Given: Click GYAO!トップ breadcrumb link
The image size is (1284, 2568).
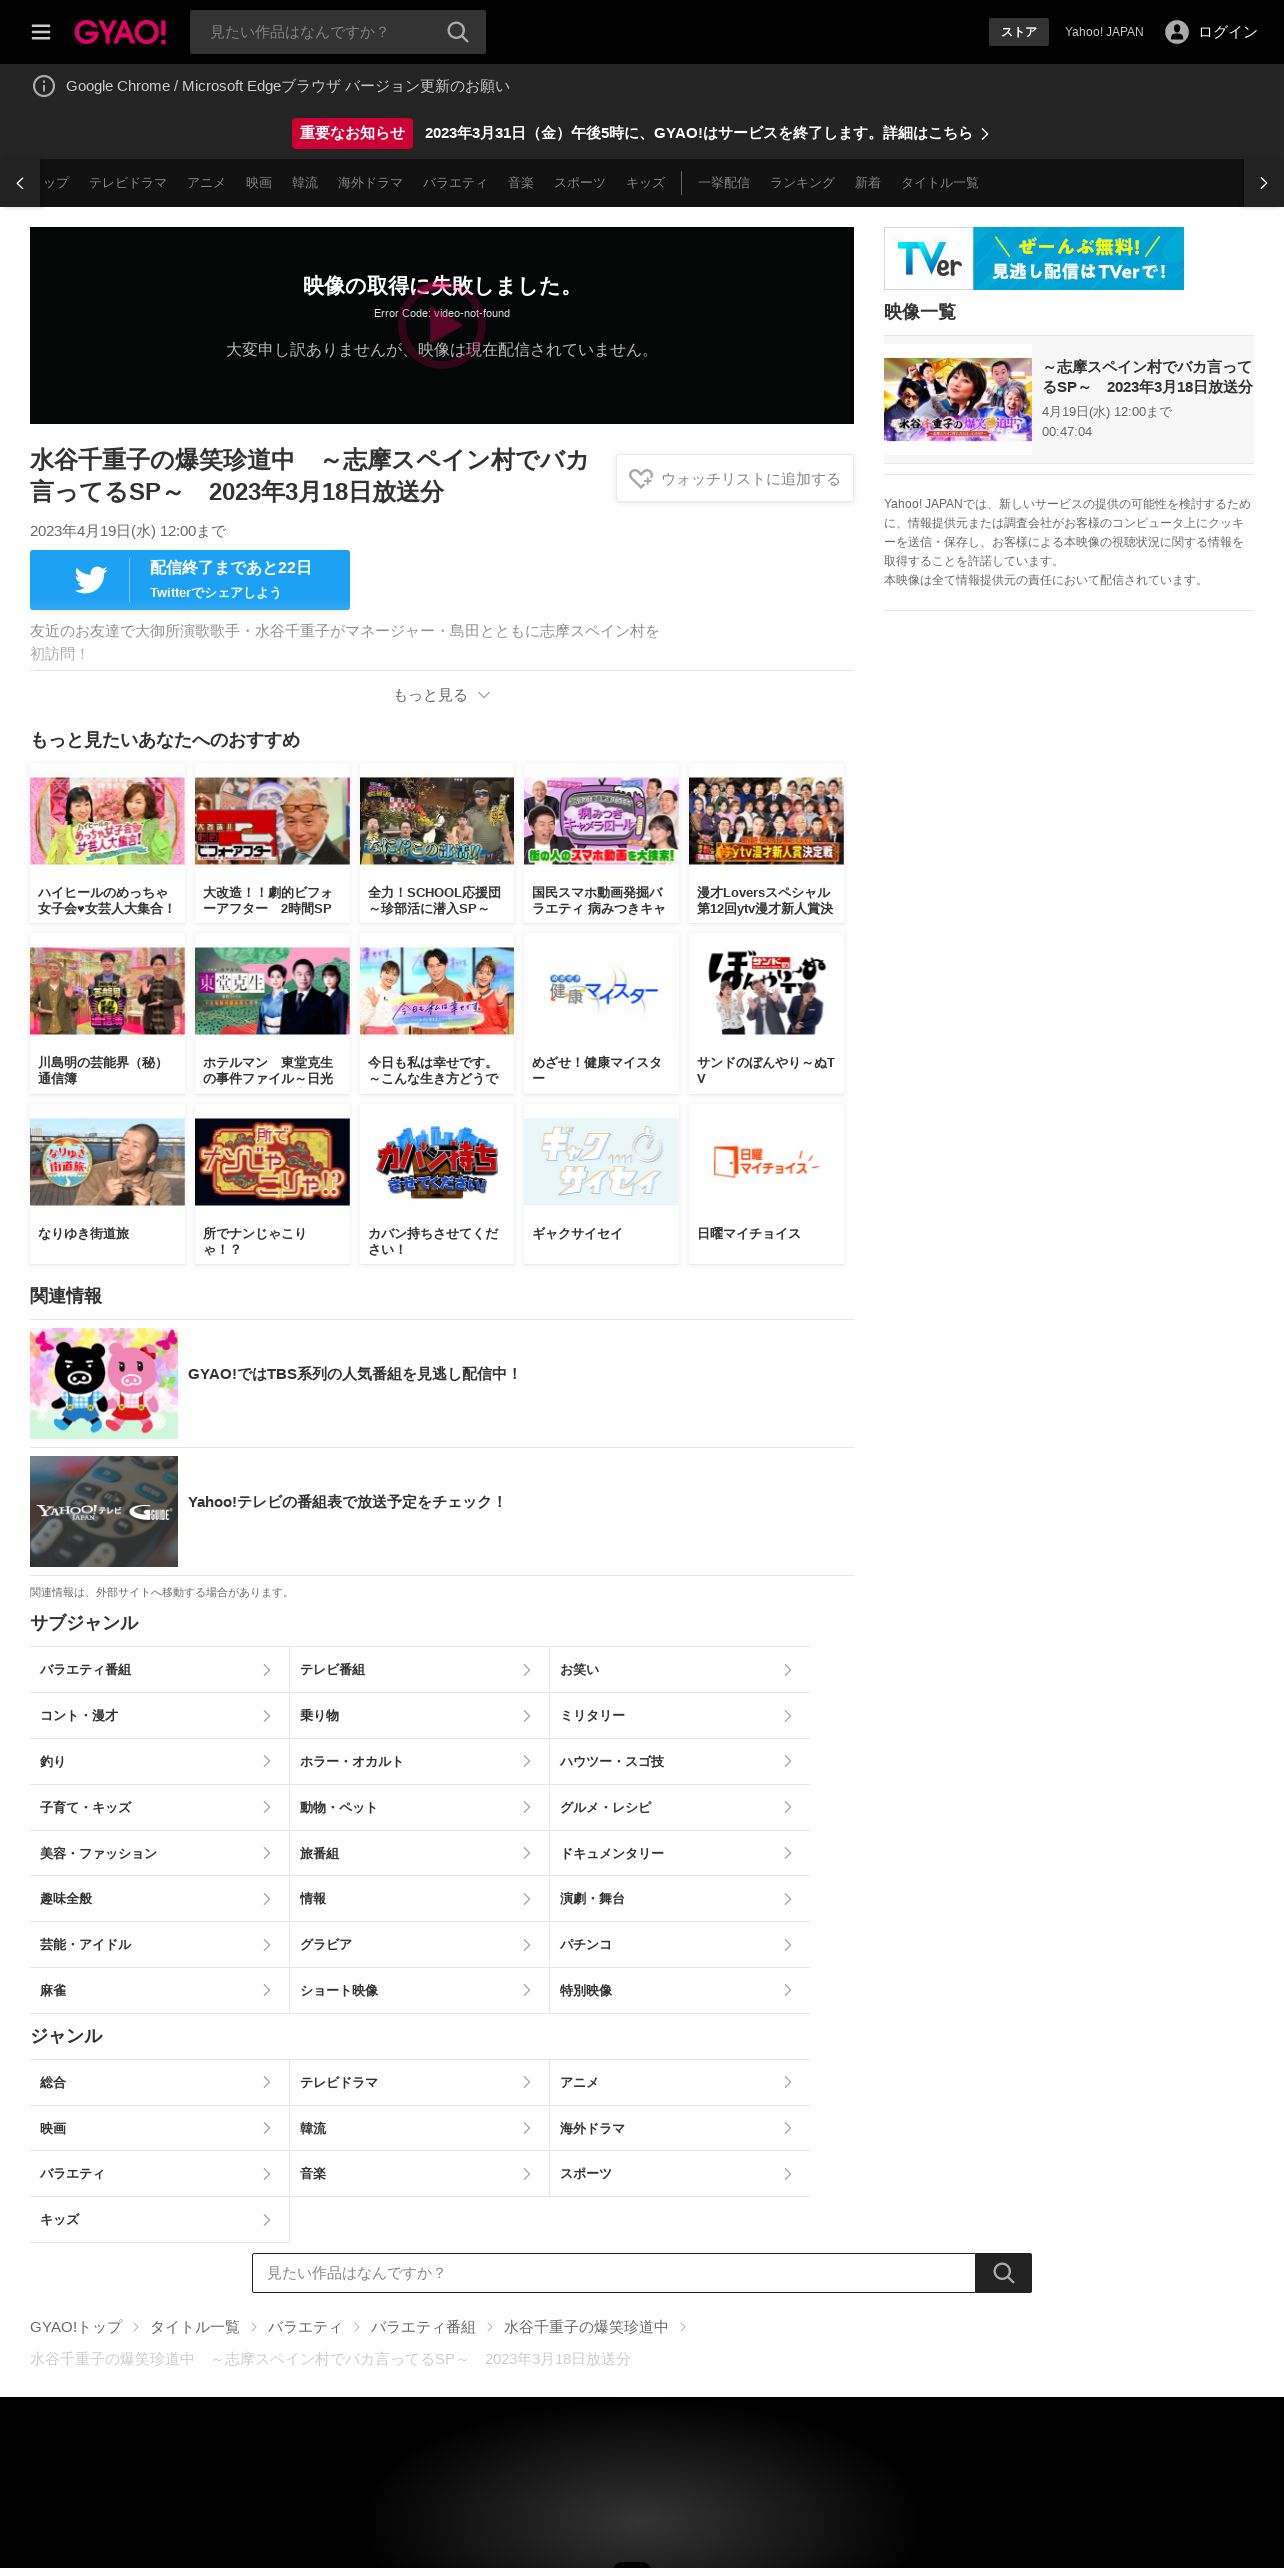Looking at the screenshot, I should coord(76,2327).
